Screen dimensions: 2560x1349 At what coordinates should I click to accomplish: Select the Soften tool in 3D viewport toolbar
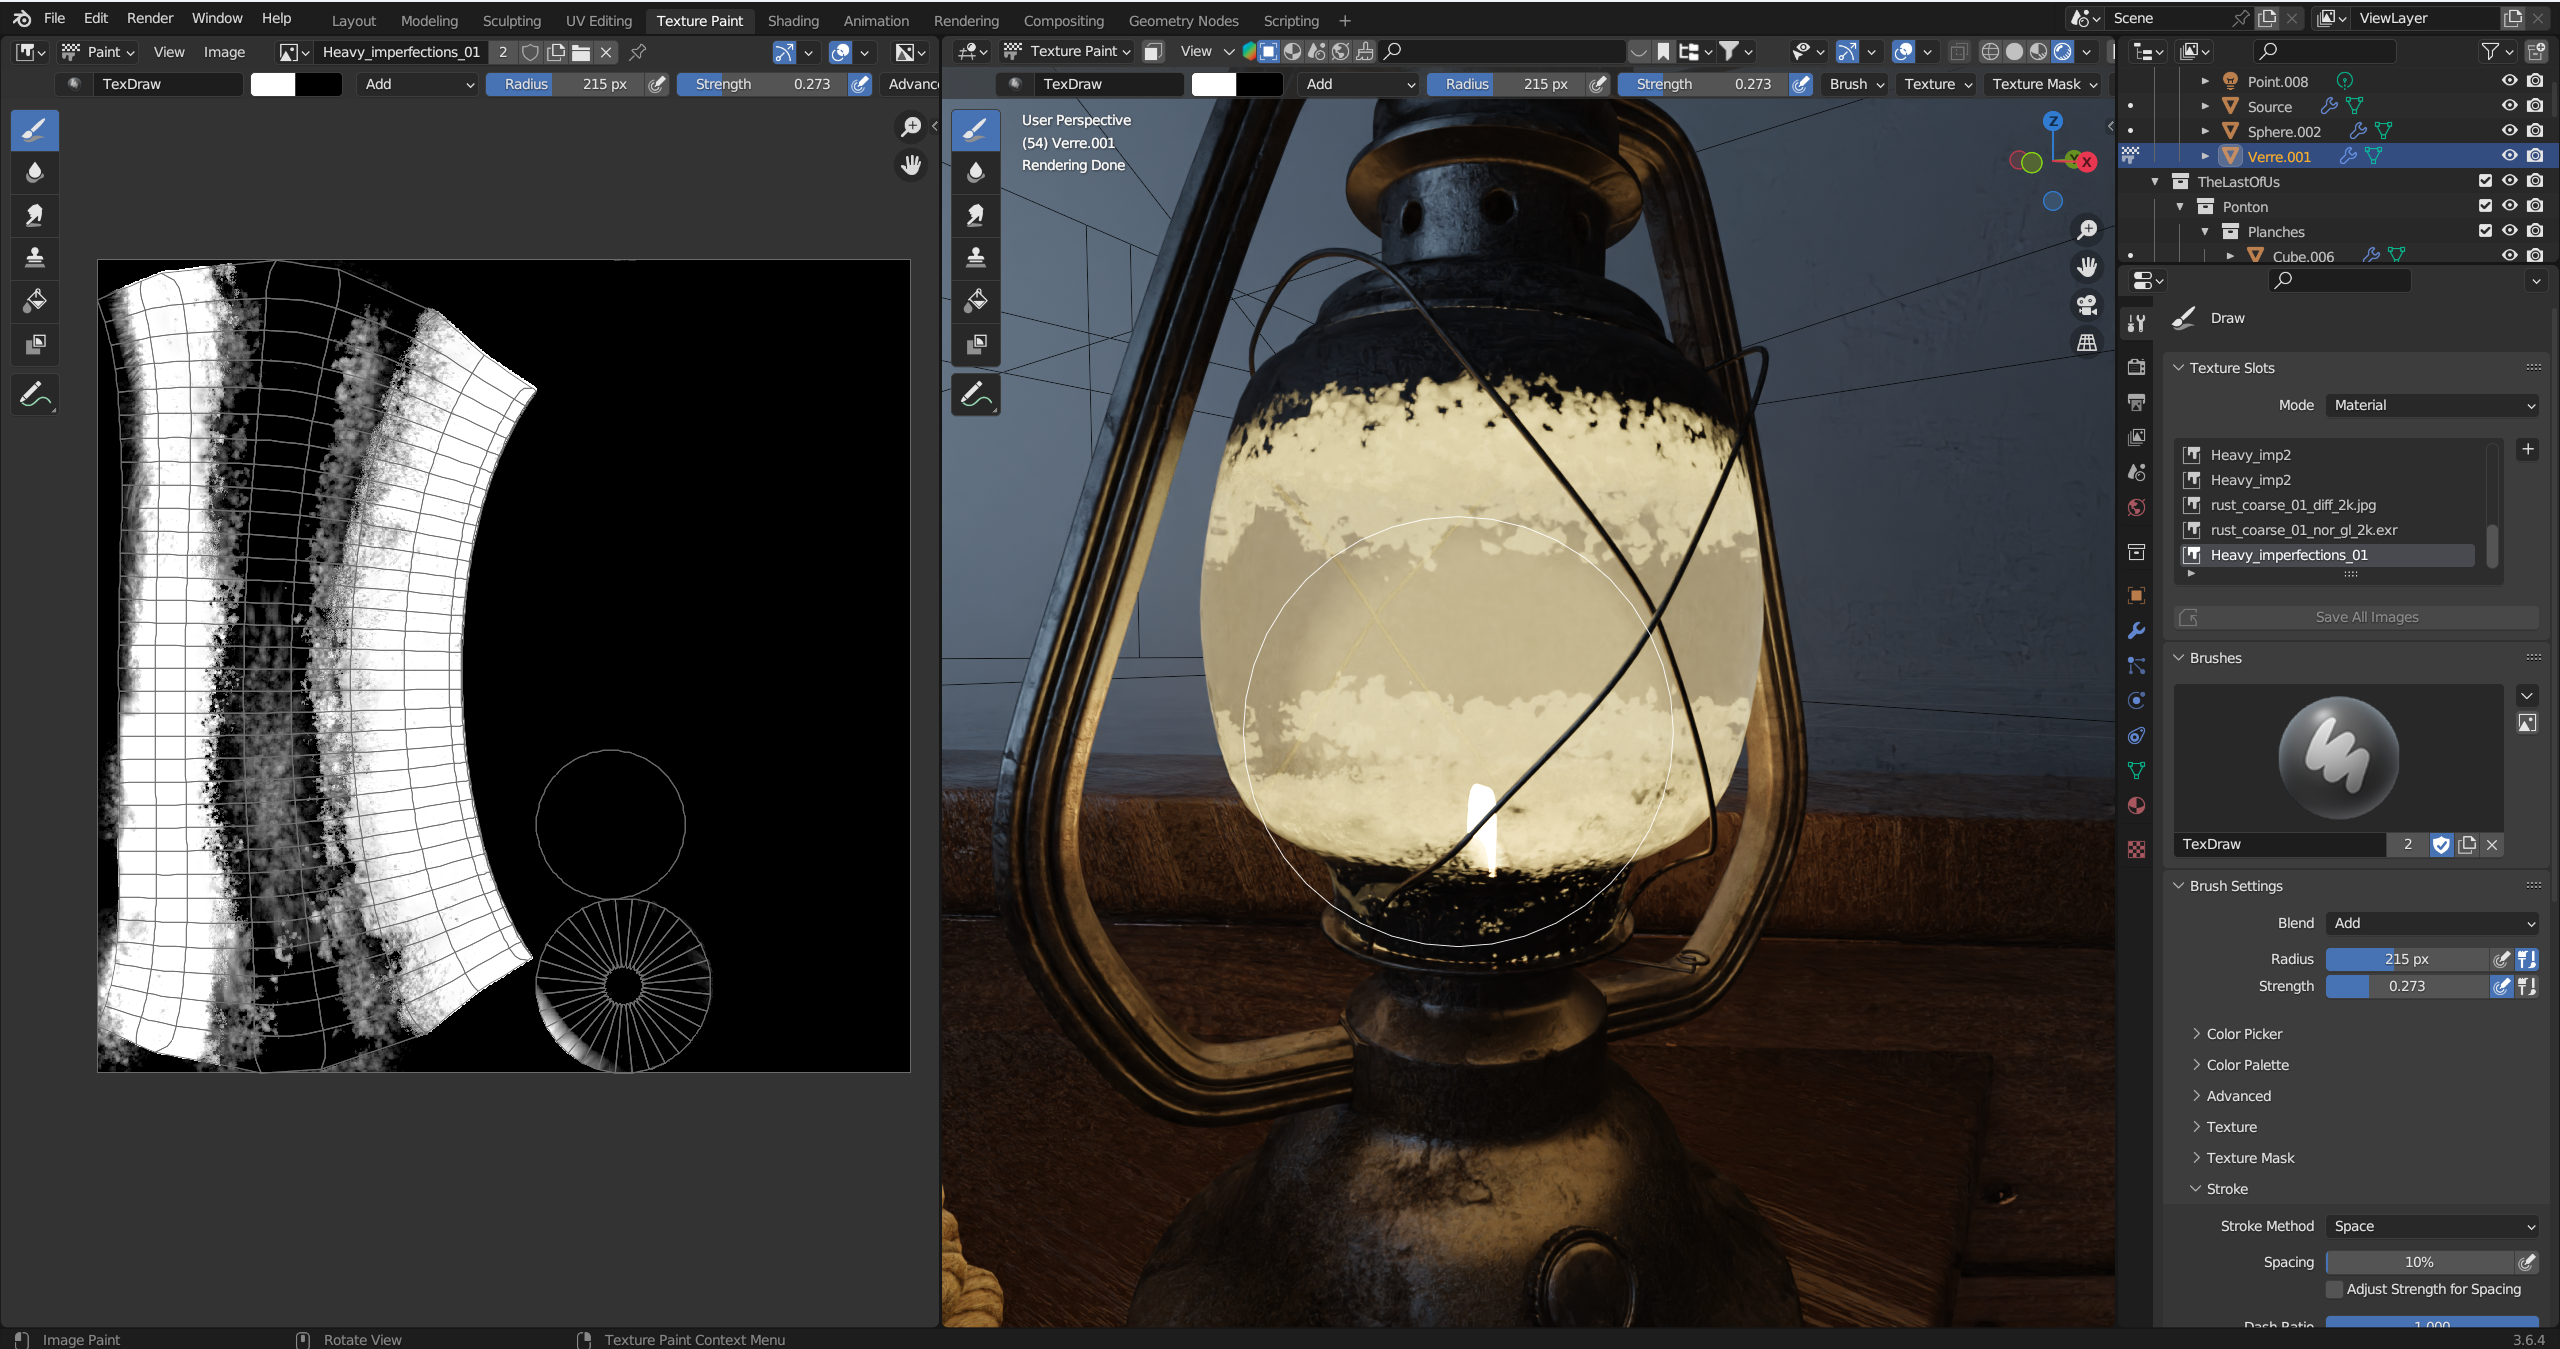tap(975, 172)
